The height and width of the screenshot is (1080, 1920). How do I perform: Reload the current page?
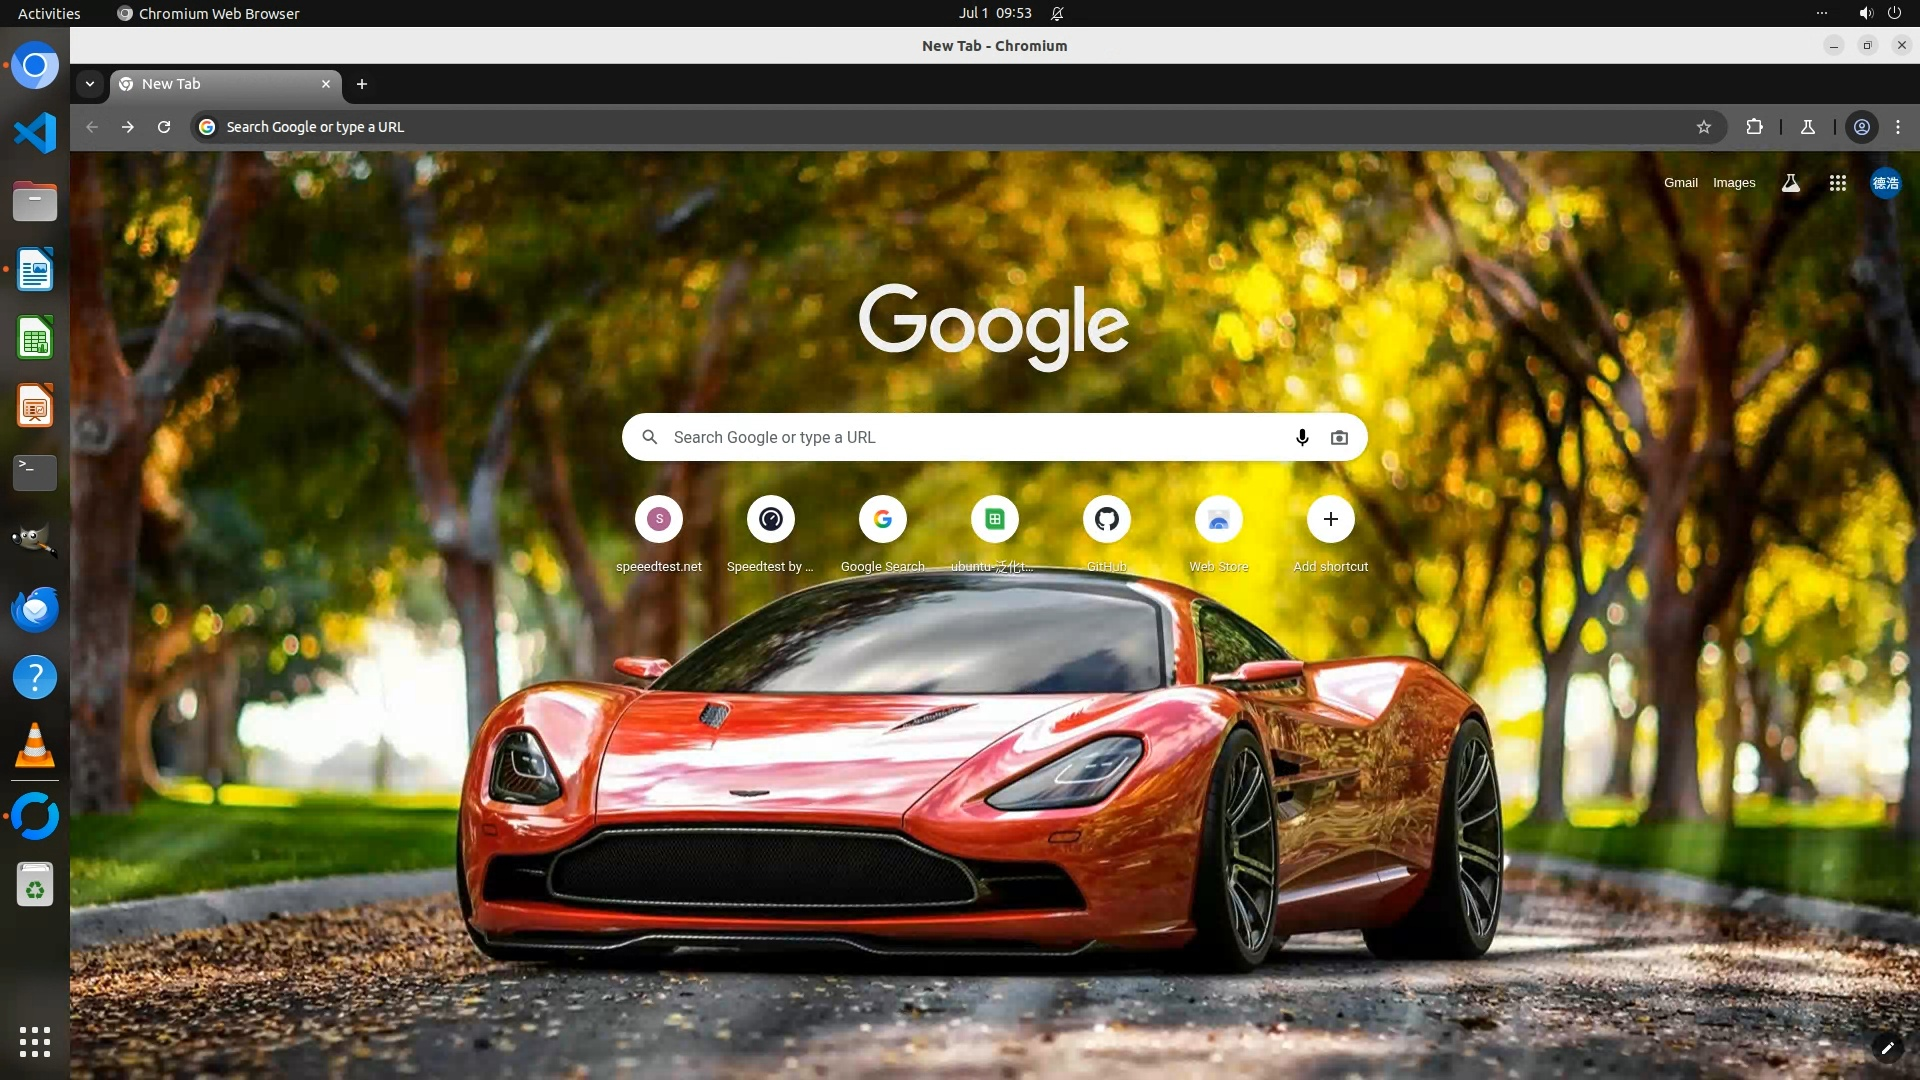point(164,127)
